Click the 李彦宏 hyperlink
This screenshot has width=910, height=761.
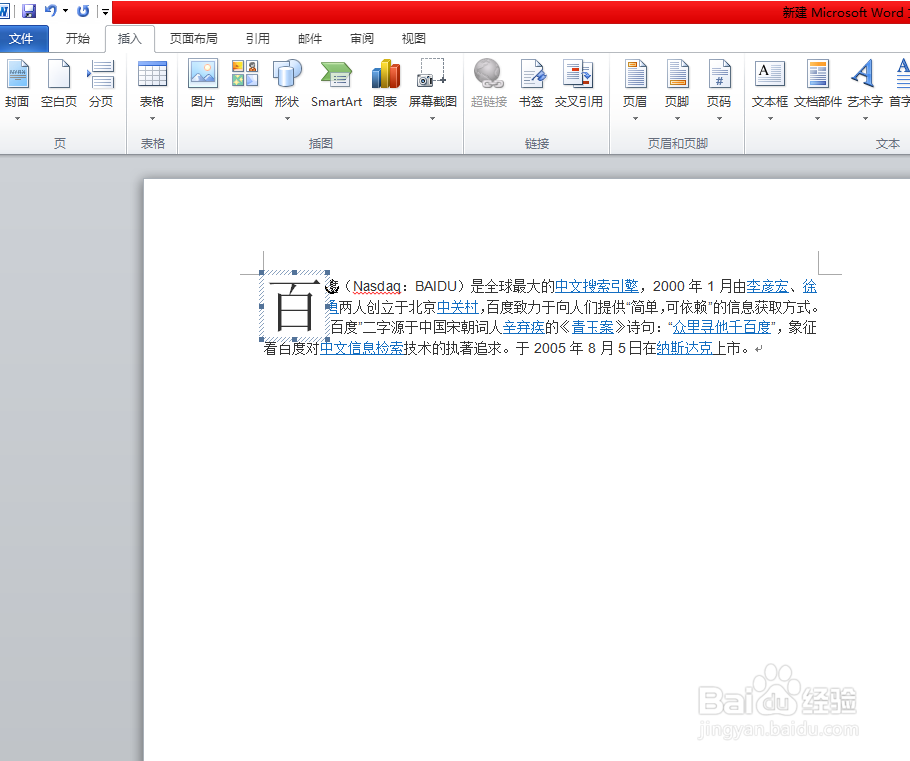(767, 286)
